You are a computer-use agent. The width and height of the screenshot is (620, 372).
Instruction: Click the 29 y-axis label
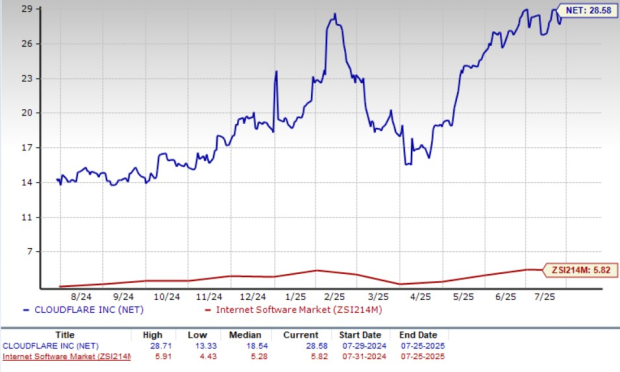[27, 9]
